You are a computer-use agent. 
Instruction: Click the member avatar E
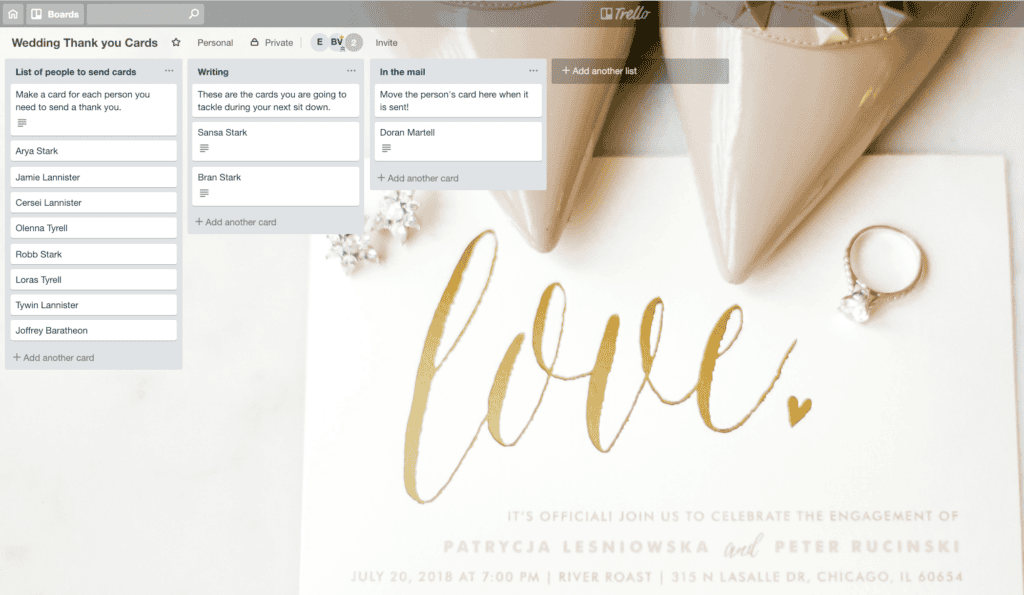[x=319, y=42]
